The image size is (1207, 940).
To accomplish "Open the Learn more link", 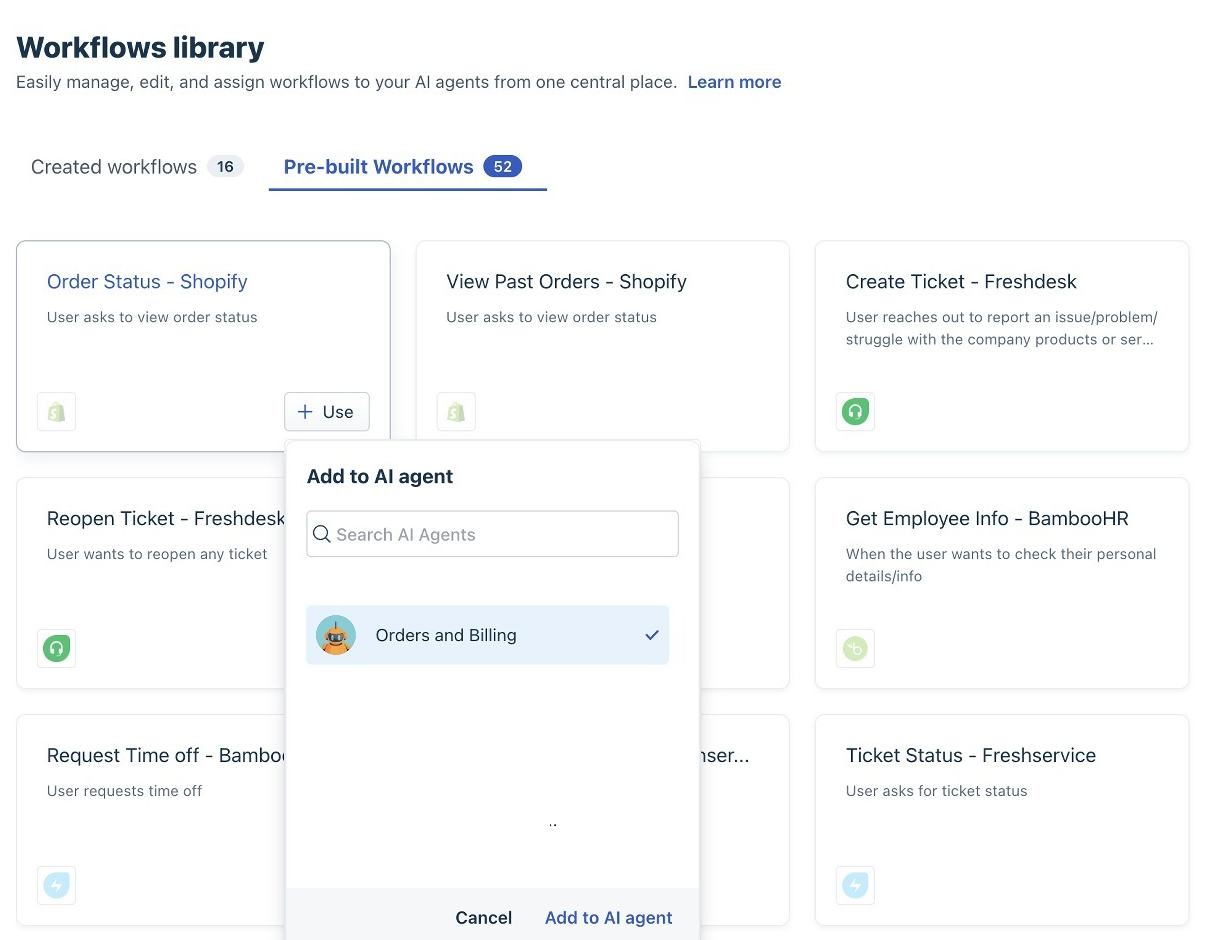I will [x=734, y=82].
